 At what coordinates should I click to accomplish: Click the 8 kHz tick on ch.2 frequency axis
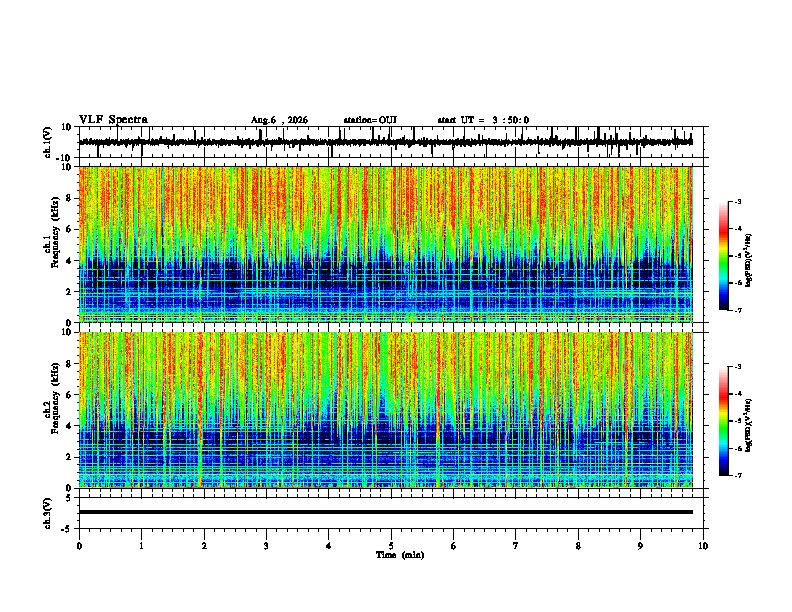[69, 364]
